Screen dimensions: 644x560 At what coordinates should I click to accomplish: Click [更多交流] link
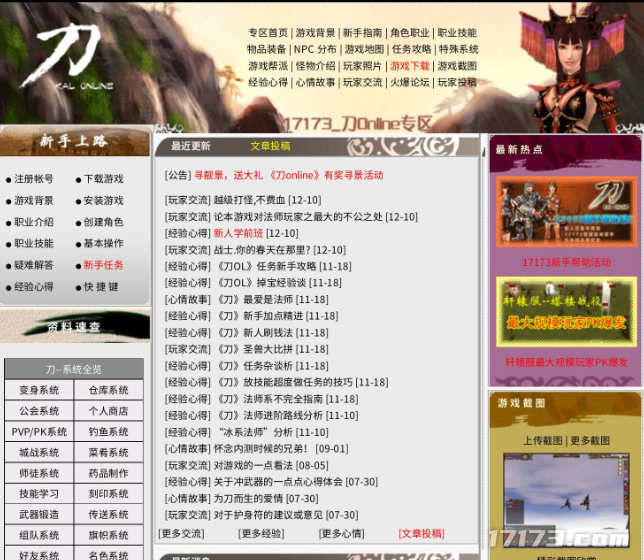pos(181,533)
